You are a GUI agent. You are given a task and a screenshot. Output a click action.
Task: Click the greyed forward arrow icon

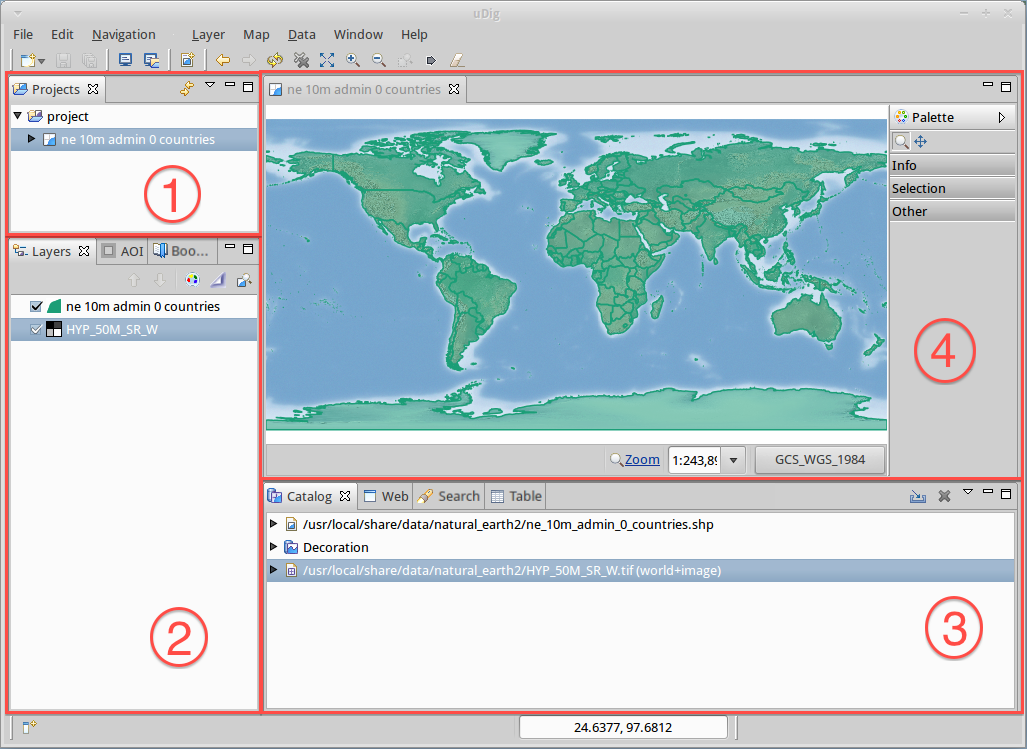pos(249,60)
